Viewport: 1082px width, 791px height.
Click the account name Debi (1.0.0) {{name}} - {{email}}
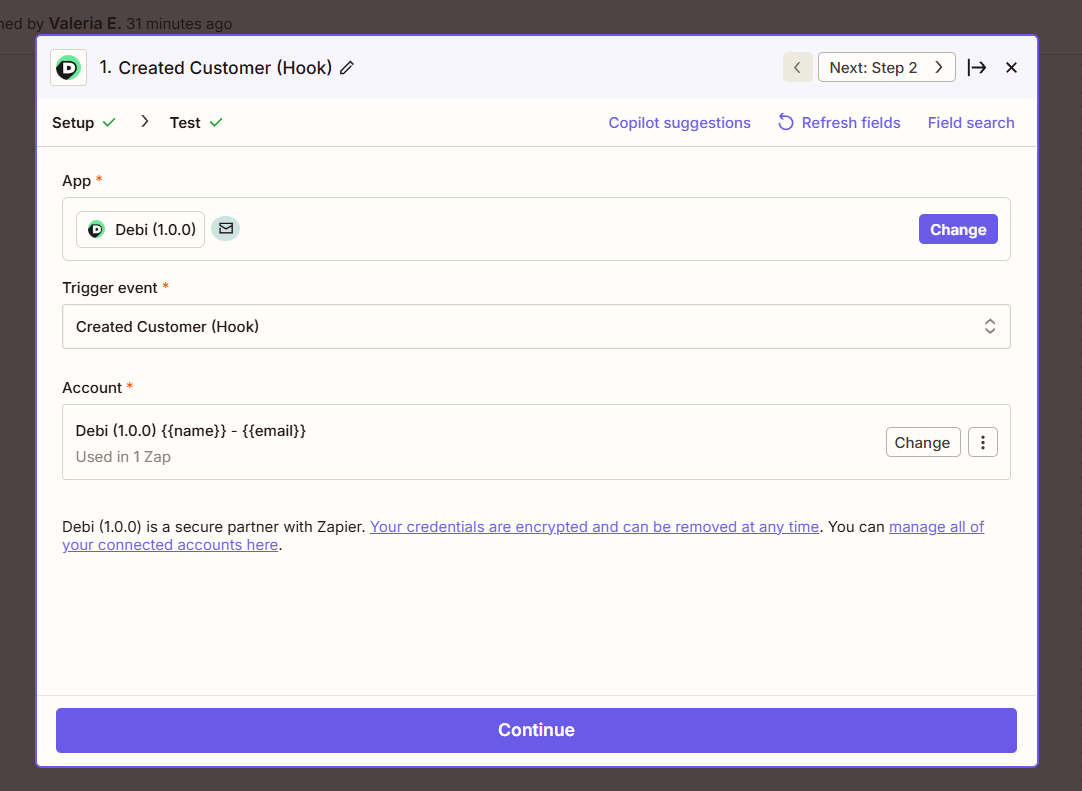[x=190, y=431]
